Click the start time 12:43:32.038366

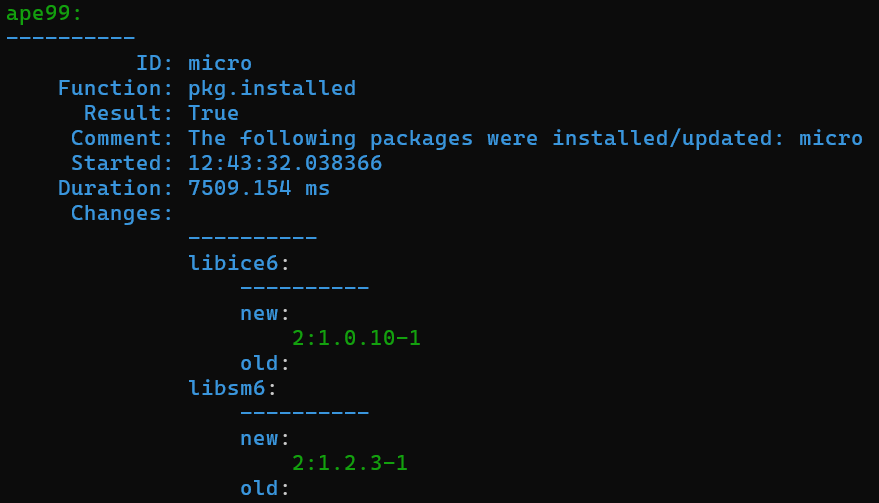coord(285,163)
